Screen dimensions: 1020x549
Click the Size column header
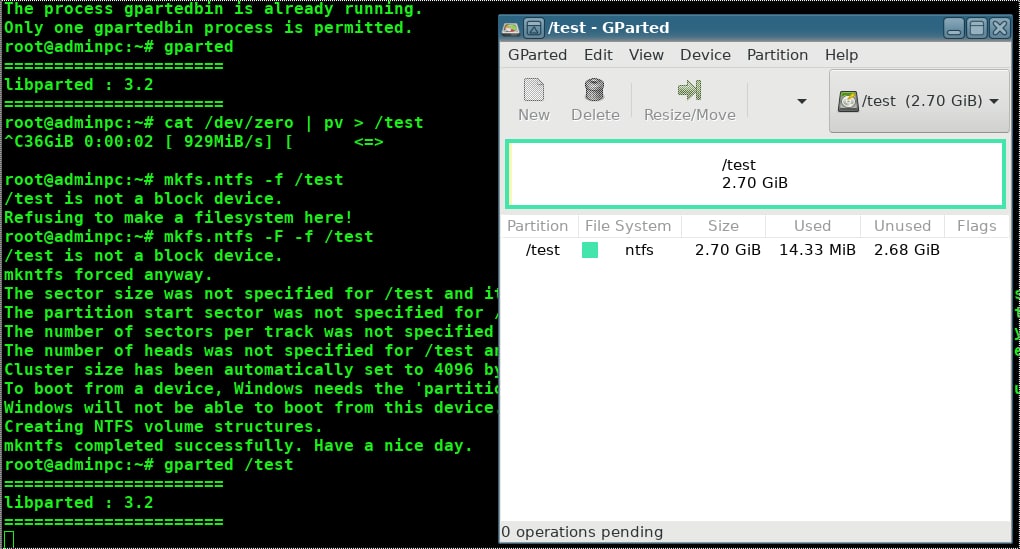(723, 226)
